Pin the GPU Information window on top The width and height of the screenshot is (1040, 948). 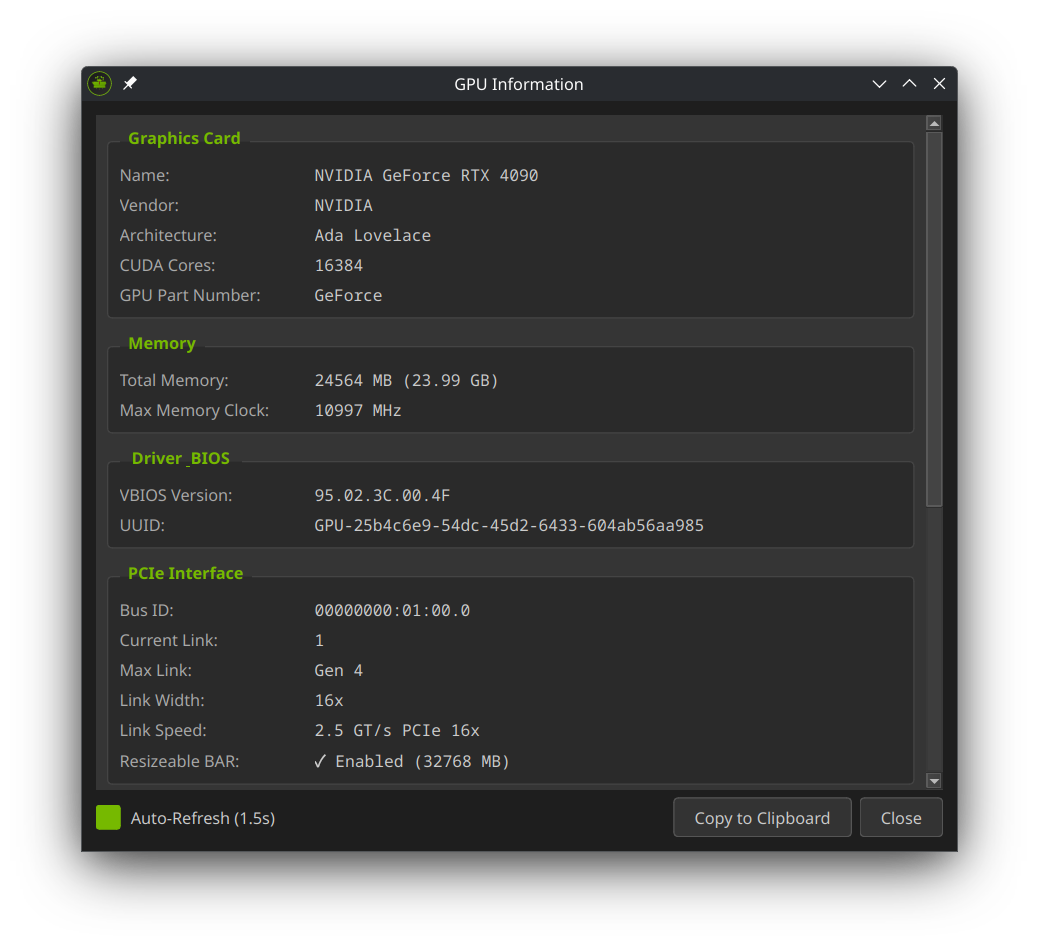[x=130, y=84]
